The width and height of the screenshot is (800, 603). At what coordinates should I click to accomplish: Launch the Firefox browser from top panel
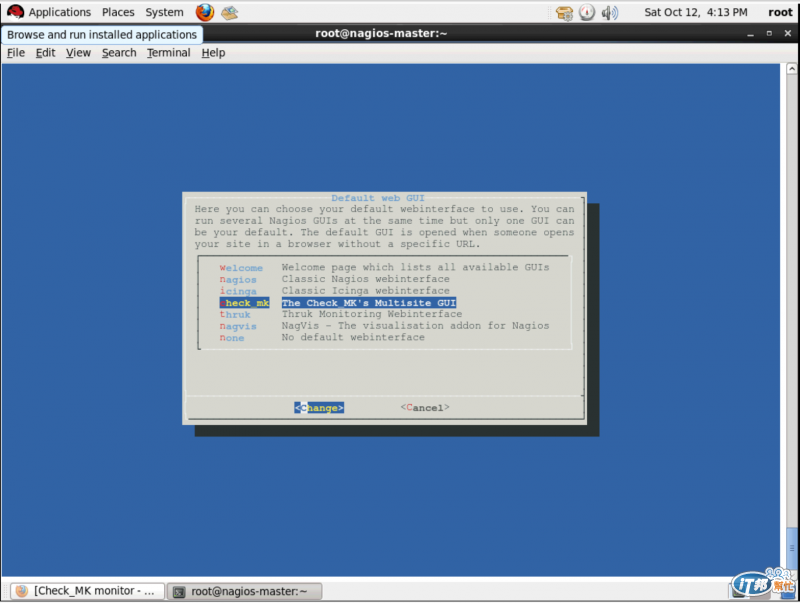tap(205, 12)
